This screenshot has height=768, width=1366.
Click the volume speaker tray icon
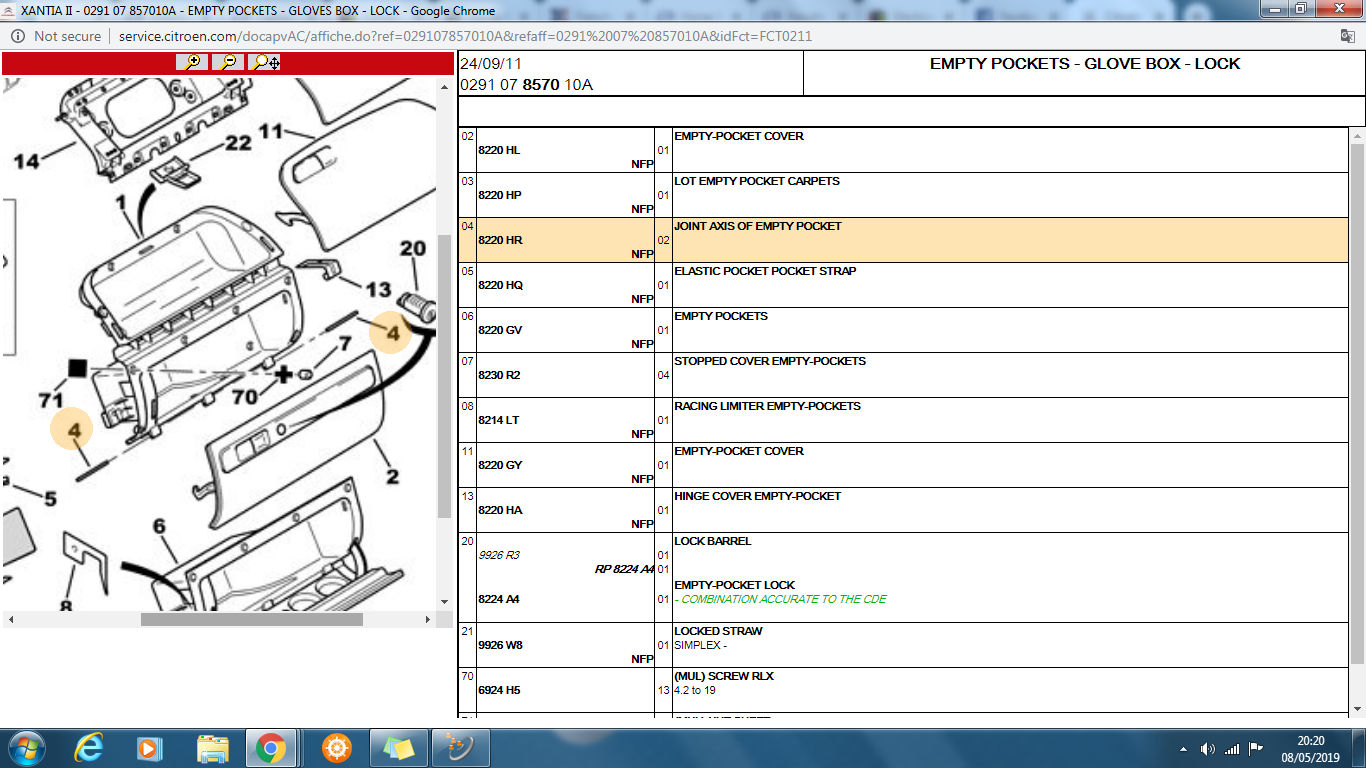[x=1208, y=749]
